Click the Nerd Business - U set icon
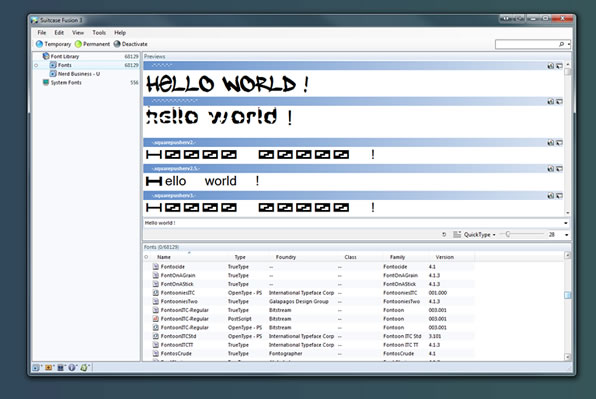The width and height of the screenshot is (596, 399). 53,74
